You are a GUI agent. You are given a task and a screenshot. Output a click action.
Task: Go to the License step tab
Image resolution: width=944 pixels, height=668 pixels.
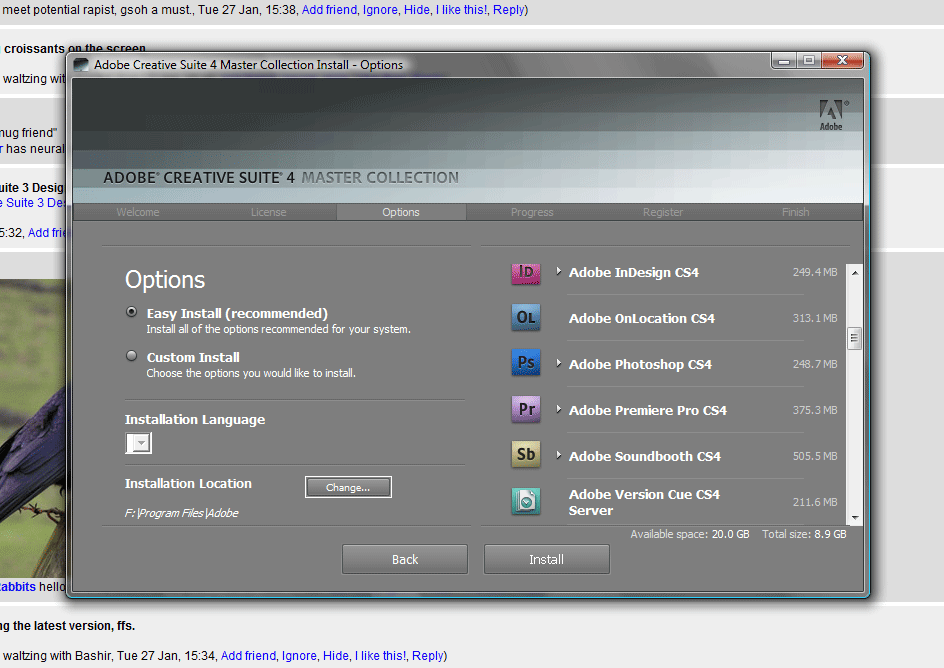[x=269, y=212]
